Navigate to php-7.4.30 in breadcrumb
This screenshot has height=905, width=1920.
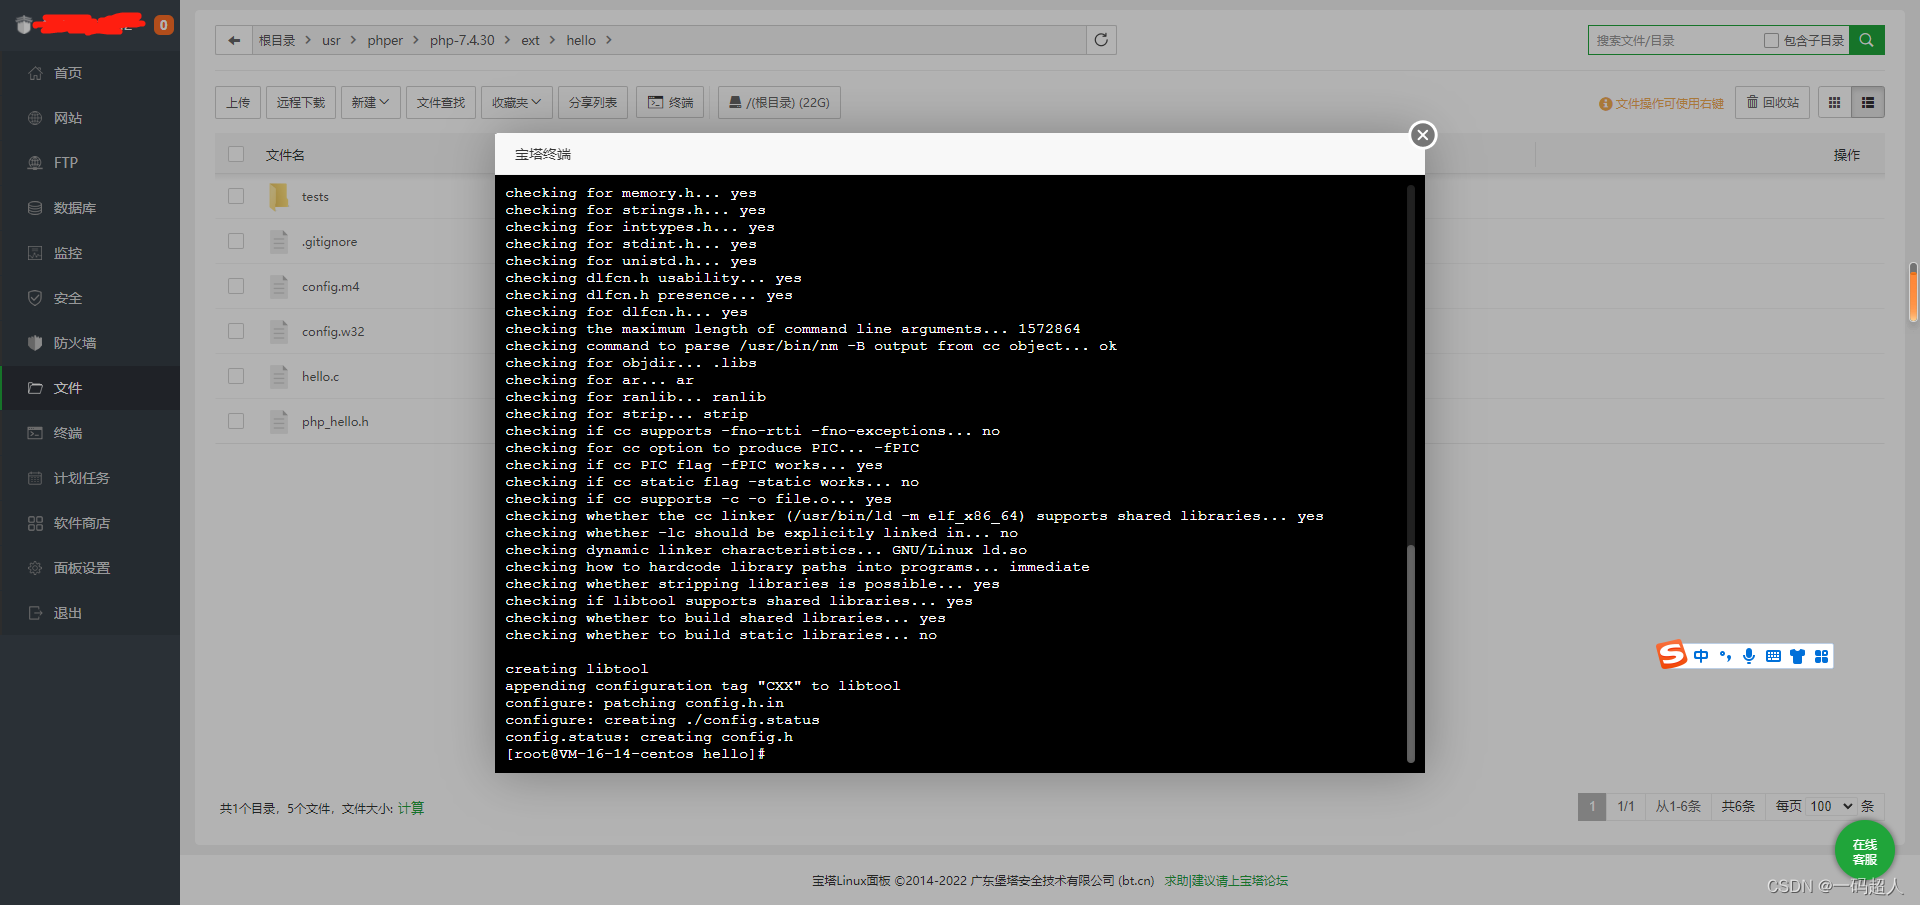(462, 40)
